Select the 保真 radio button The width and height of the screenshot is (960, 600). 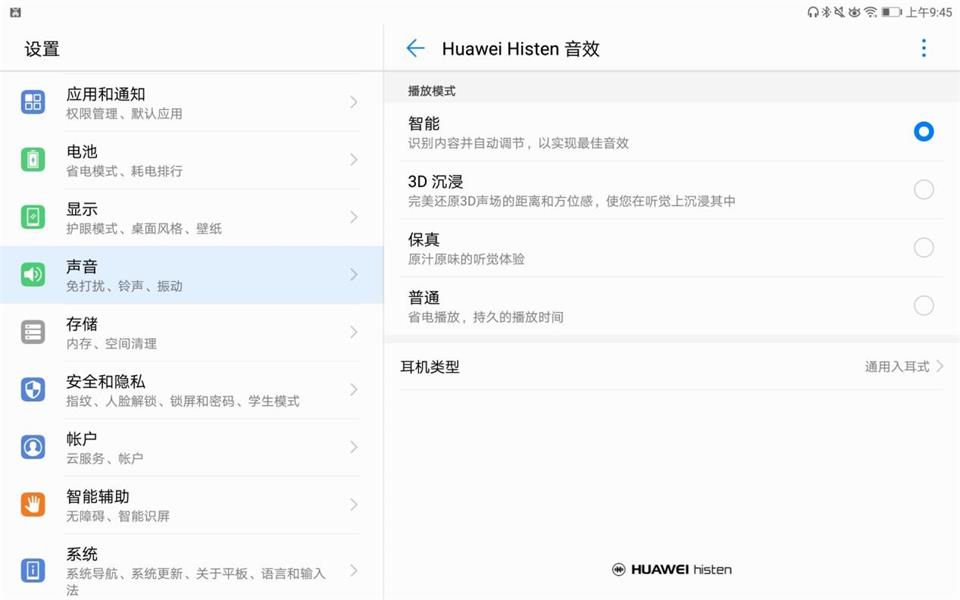pos(923,247)
